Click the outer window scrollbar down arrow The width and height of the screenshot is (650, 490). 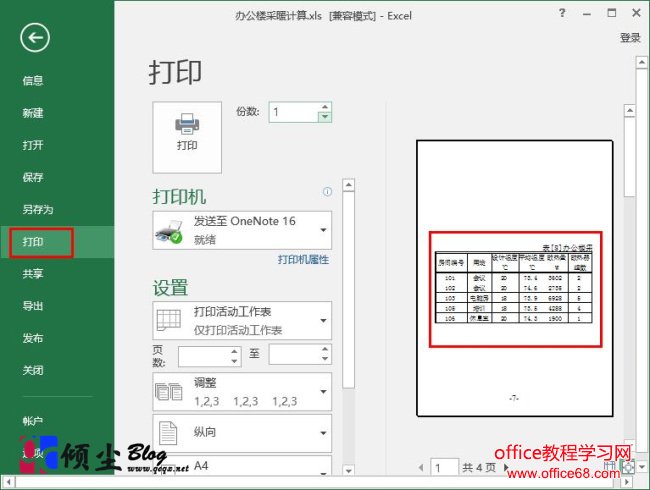click(x=642, y=467)
